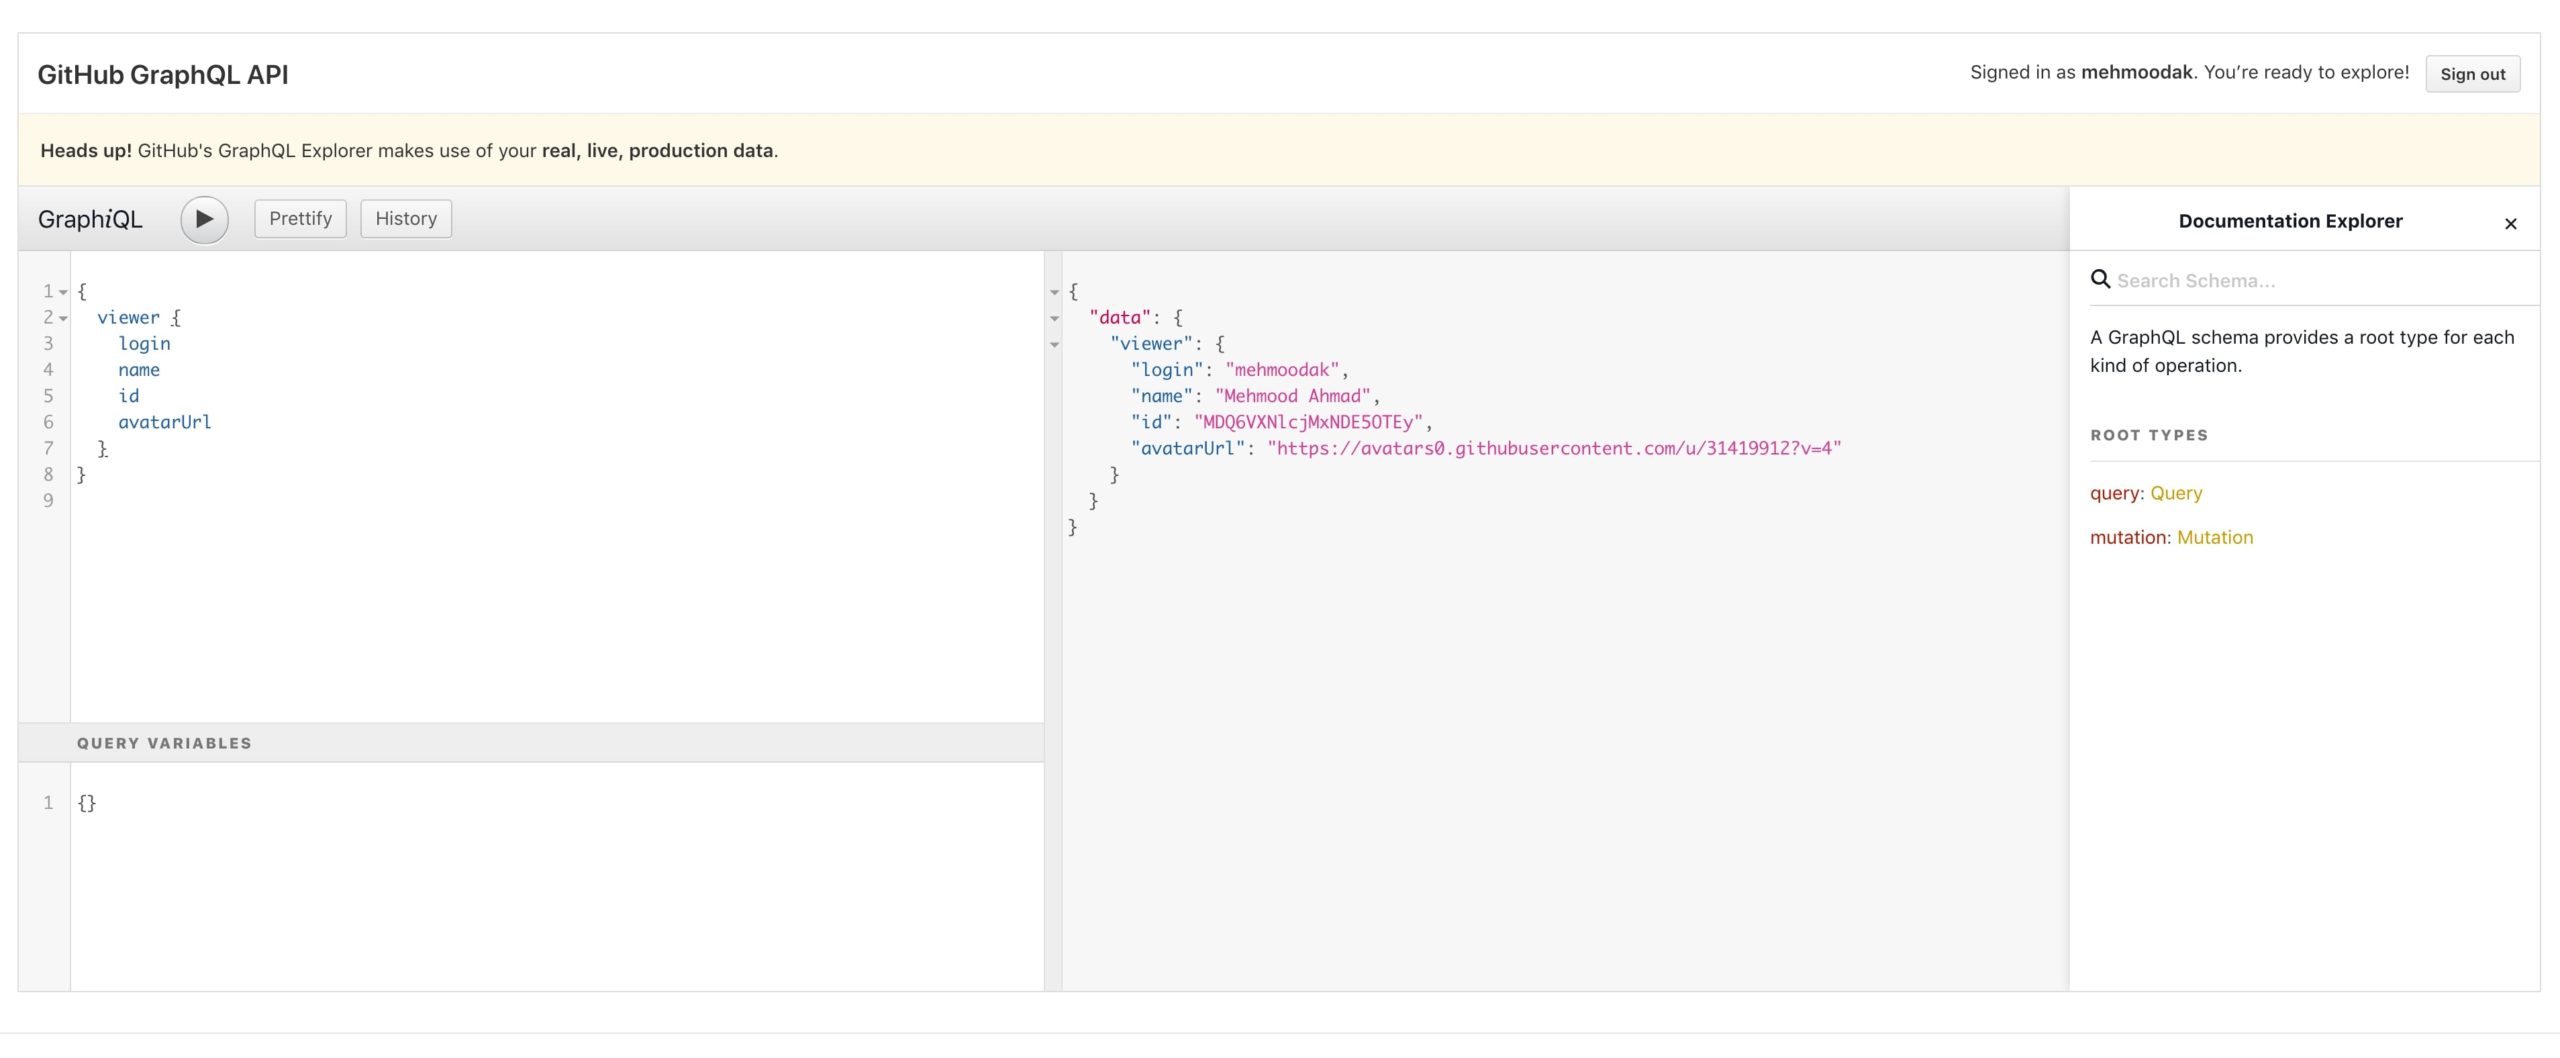Click the id field on line 5

pyautogui.click(x=129, y=396)
